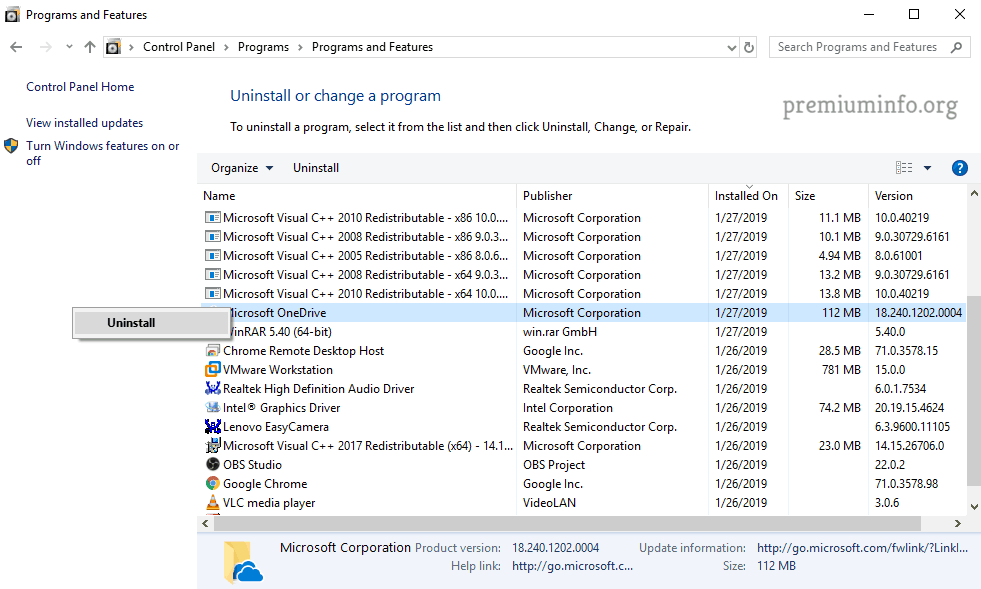Open recent locations dropdown arrow
The width and height of the screenshot is (981, 589).
(x=69, y=47)
